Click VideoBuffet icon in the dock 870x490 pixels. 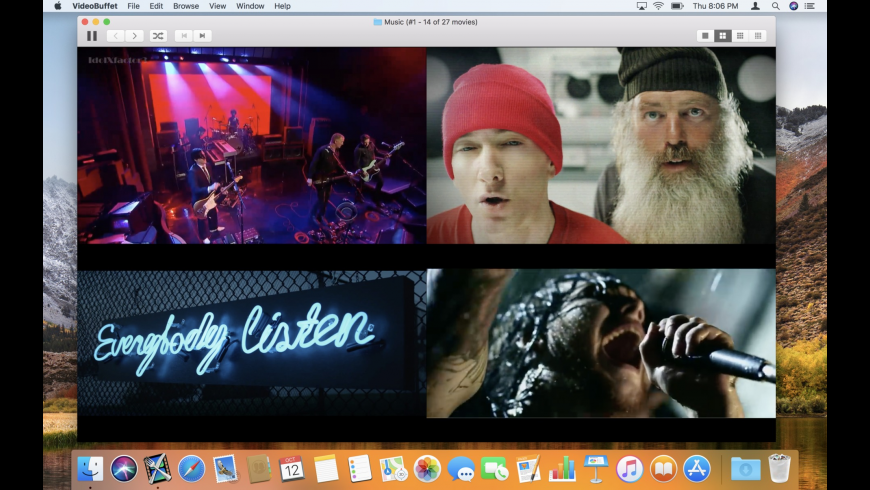click(158, 469)
